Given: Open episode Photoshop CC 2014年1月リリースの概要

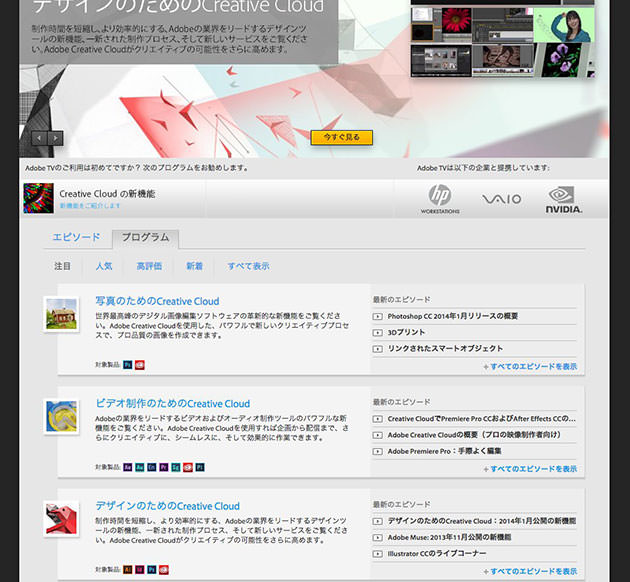Looking at the screenshot, I should coord(453,317).
